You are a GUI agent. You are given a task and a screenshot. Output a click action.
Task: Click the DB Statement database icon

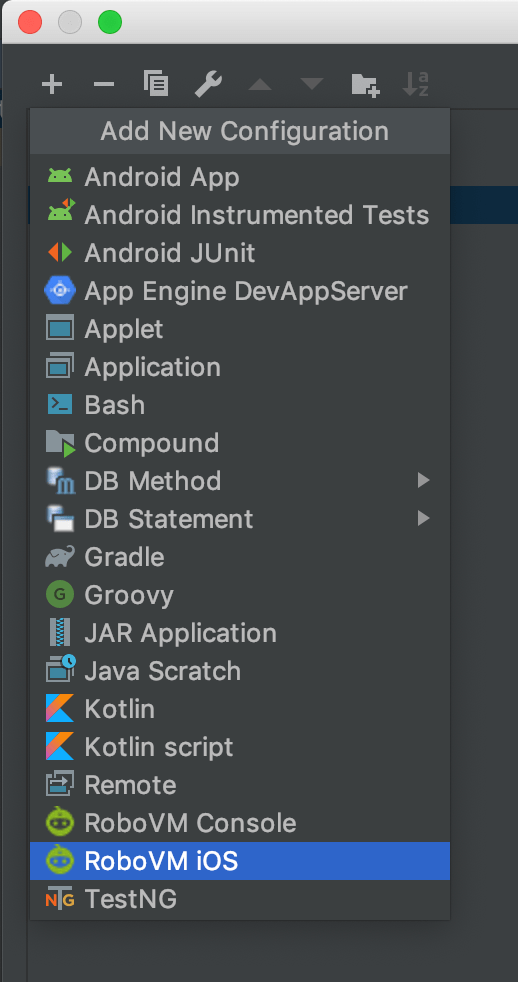click(x=61, y=519)
